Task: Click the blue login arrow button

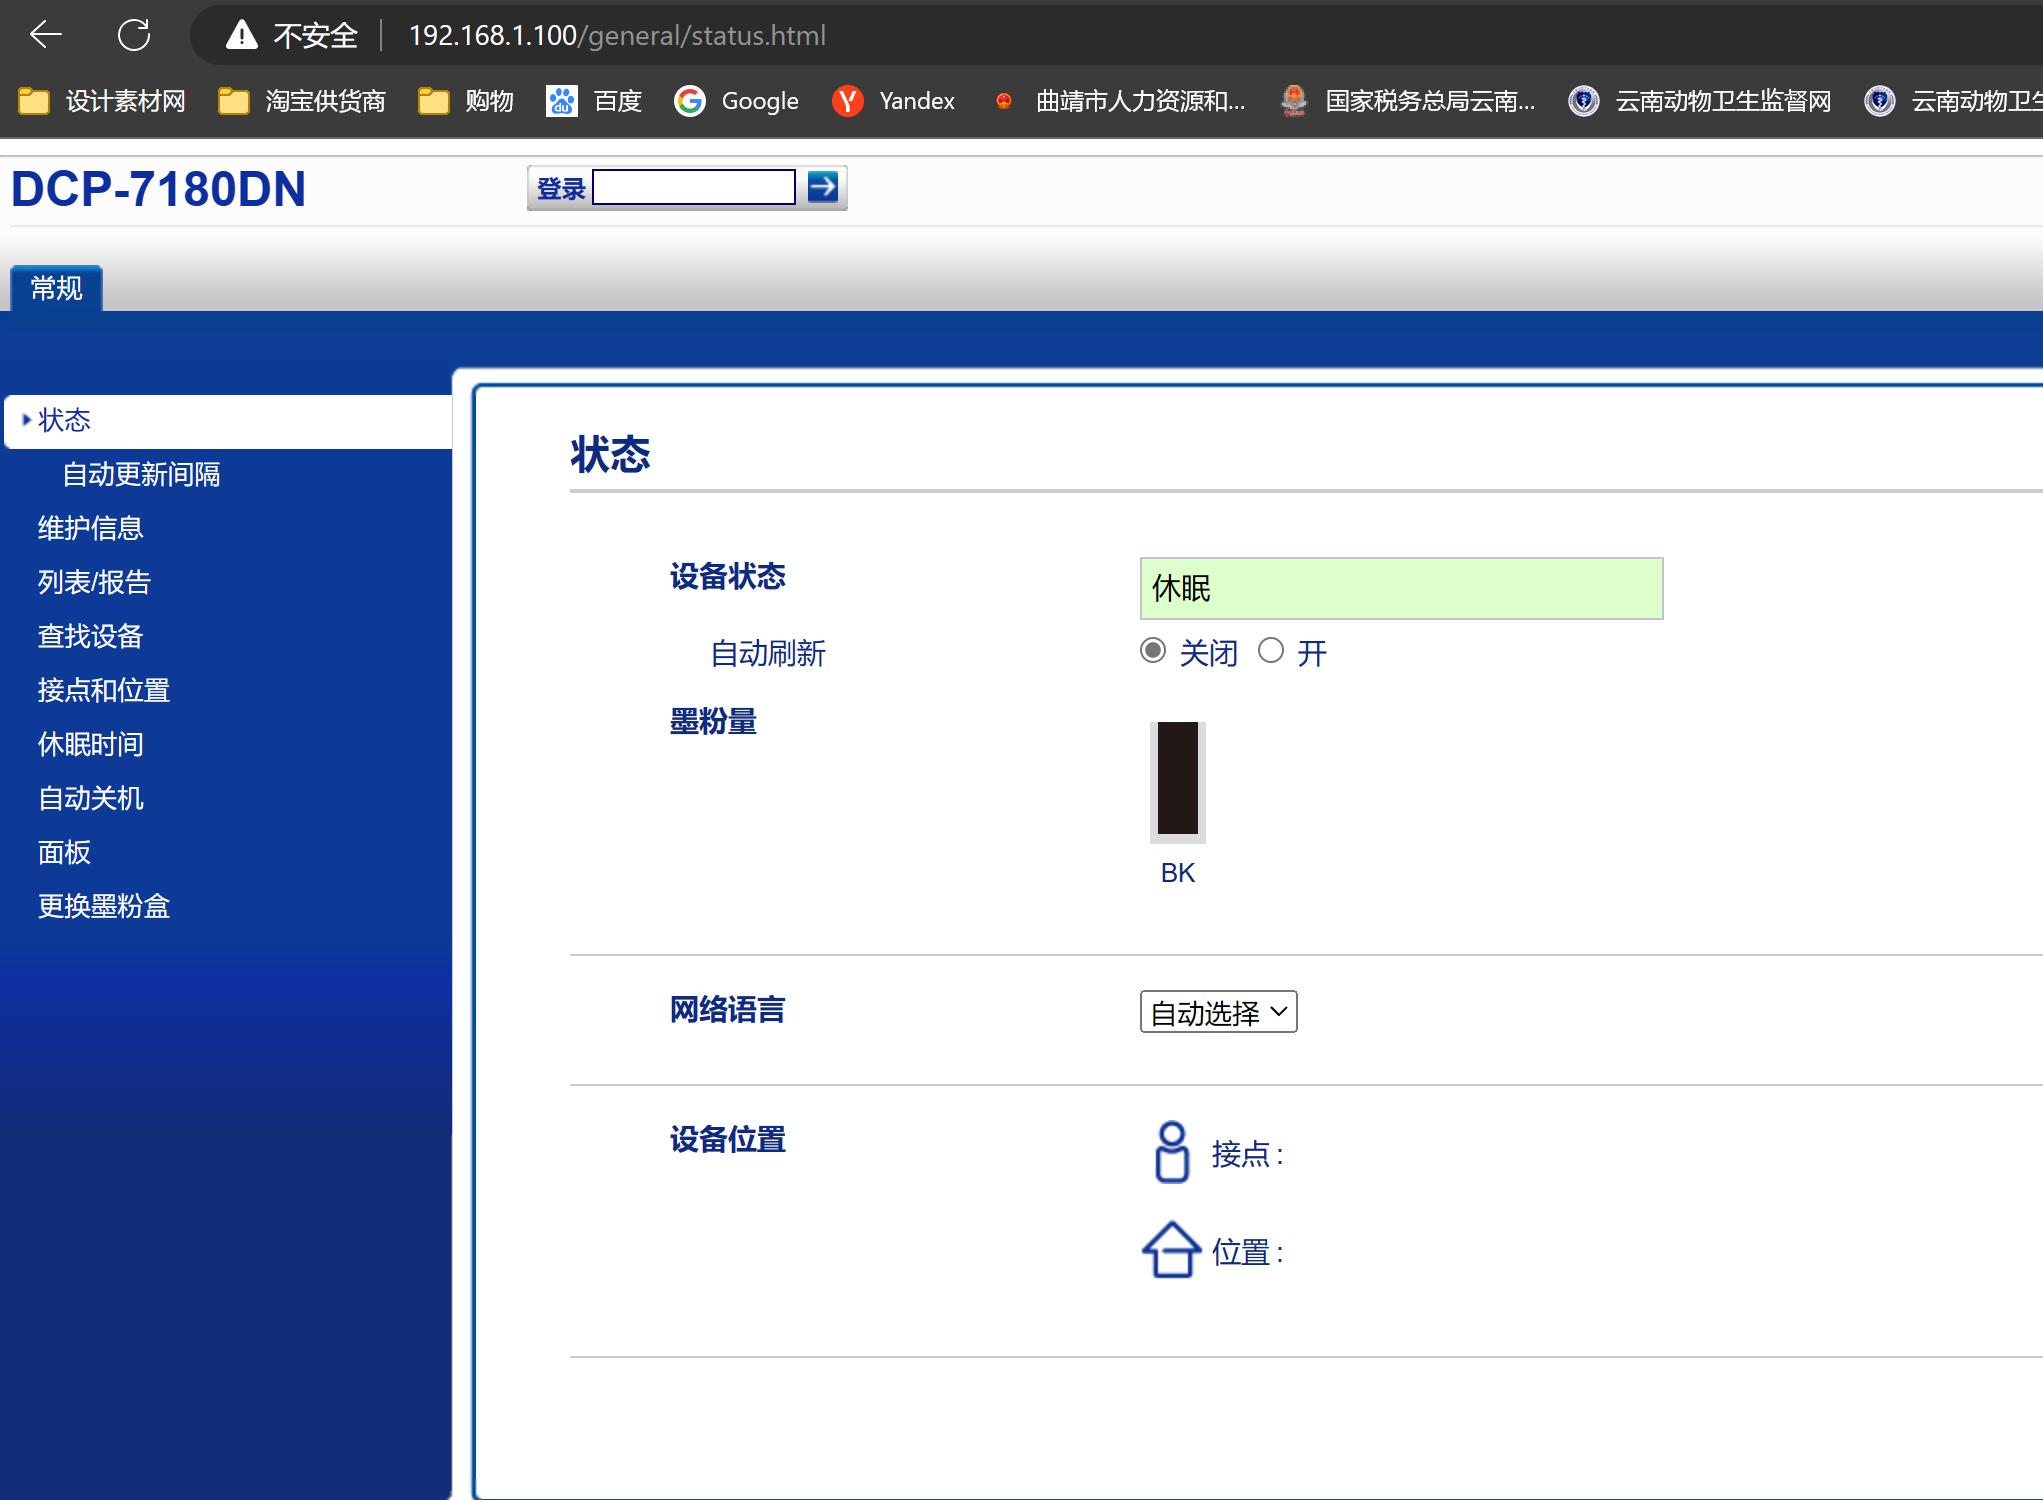Action: point(823,187)
